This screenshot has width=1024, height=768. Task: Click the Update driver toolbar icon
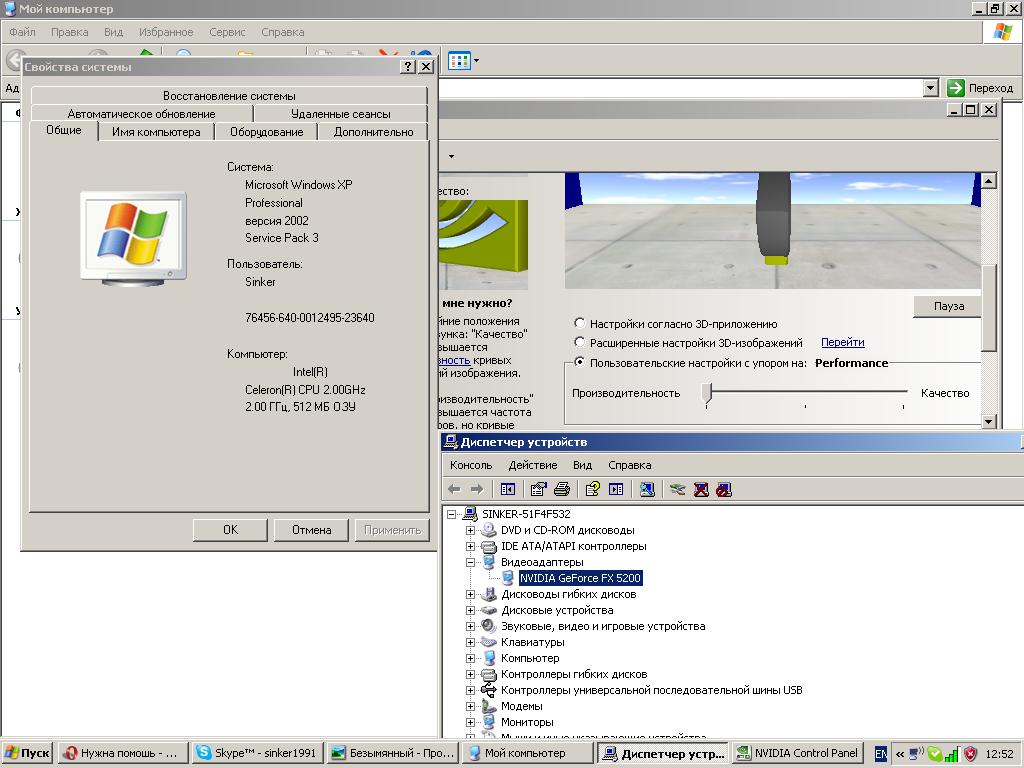coord(677,489)
